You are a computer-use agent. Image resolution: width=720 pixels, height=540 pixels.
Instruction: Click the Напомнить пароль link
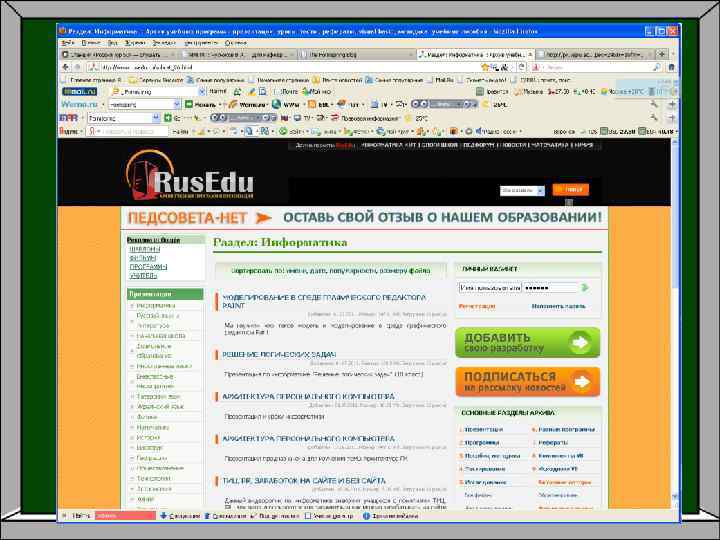tap(558, 306)
